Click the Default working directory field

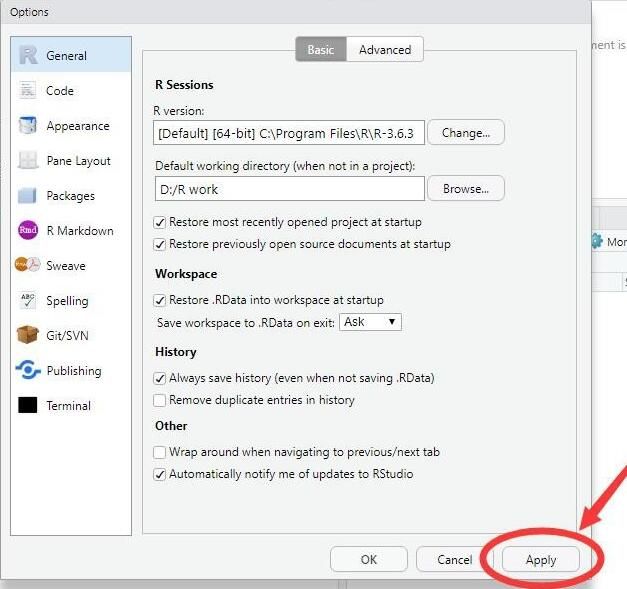point(289,188)
